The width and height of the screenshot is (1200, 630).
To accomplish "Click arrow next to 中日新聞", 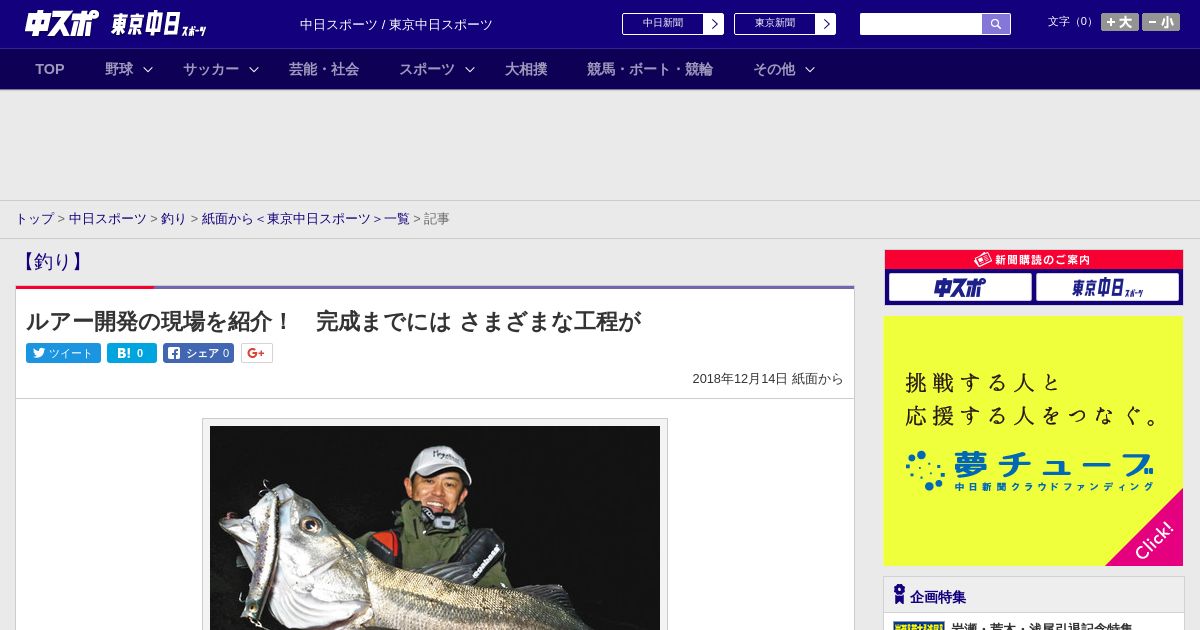I will tap(714, 24).
